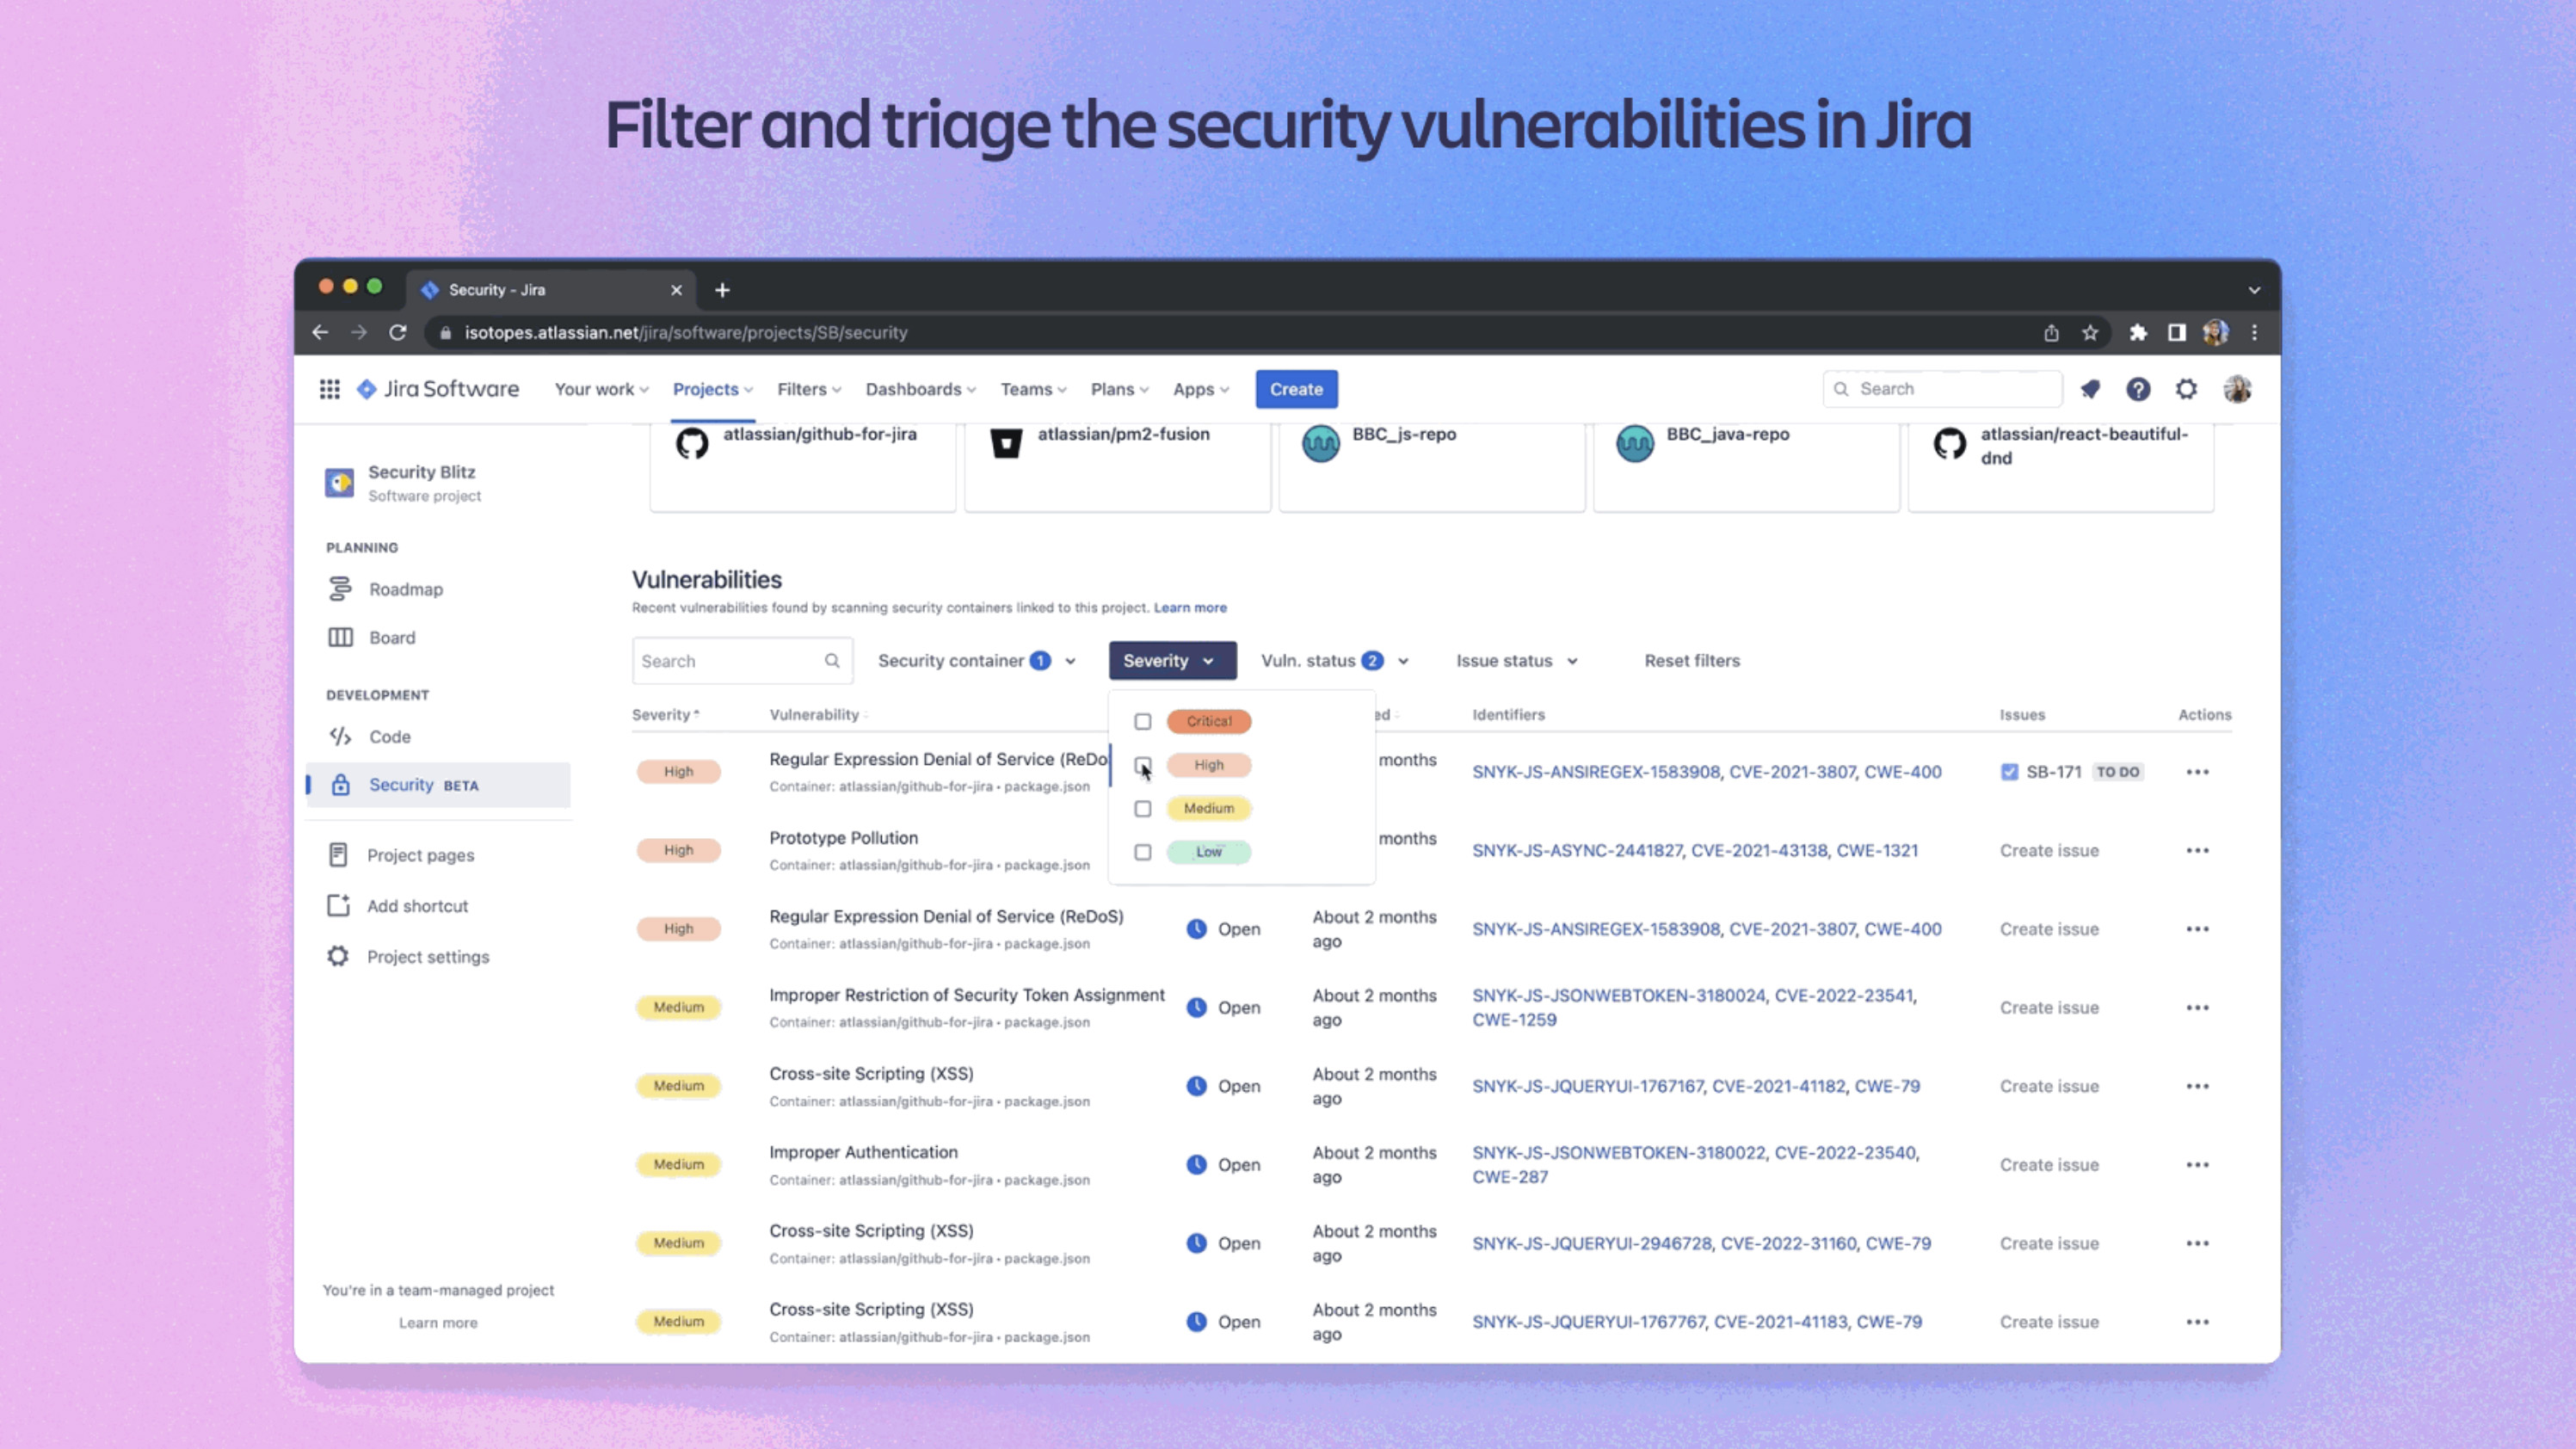Image resolution: width=2576 pixels, height=1449 pixels.
Task: Click the Jira Software logo
Action: (438, 389)
